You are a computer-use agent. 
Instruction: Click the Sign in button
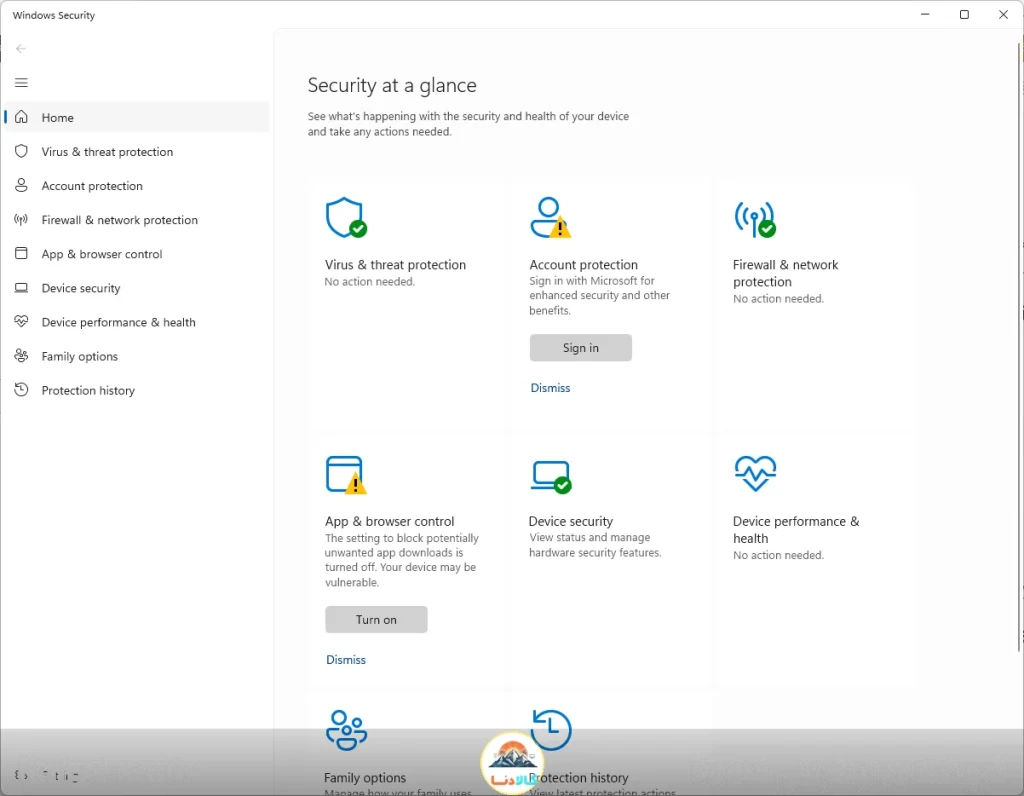pyautogui.click(x=581, y=347)
